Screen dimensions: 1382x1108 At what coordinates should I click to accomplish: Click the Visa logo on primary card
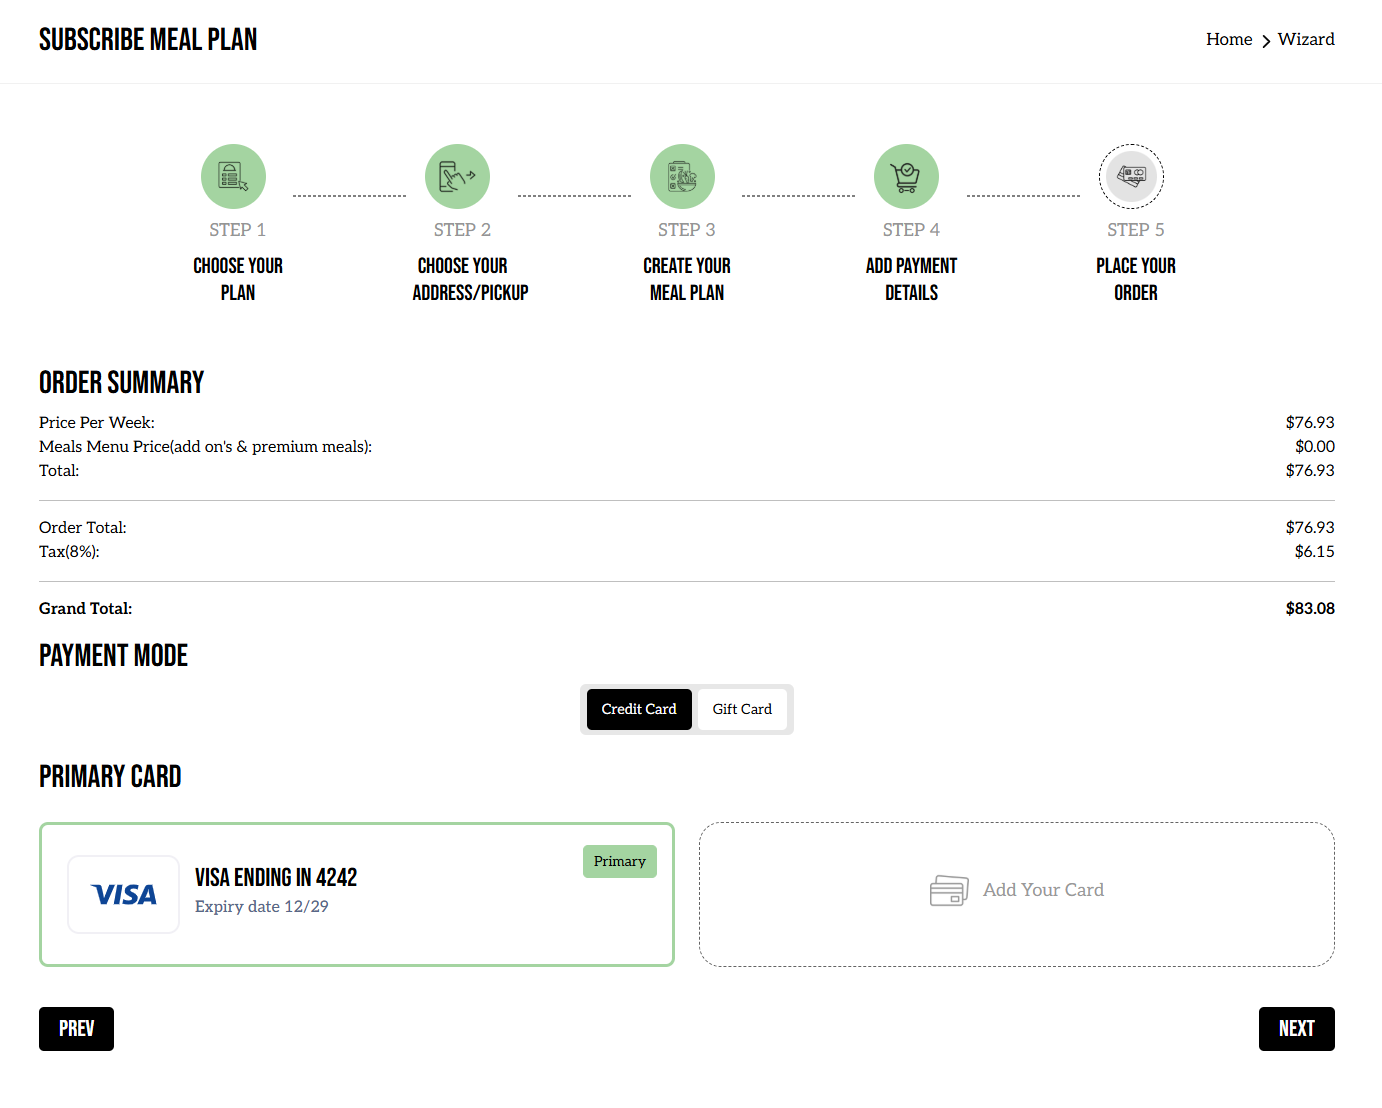point(124,894)
